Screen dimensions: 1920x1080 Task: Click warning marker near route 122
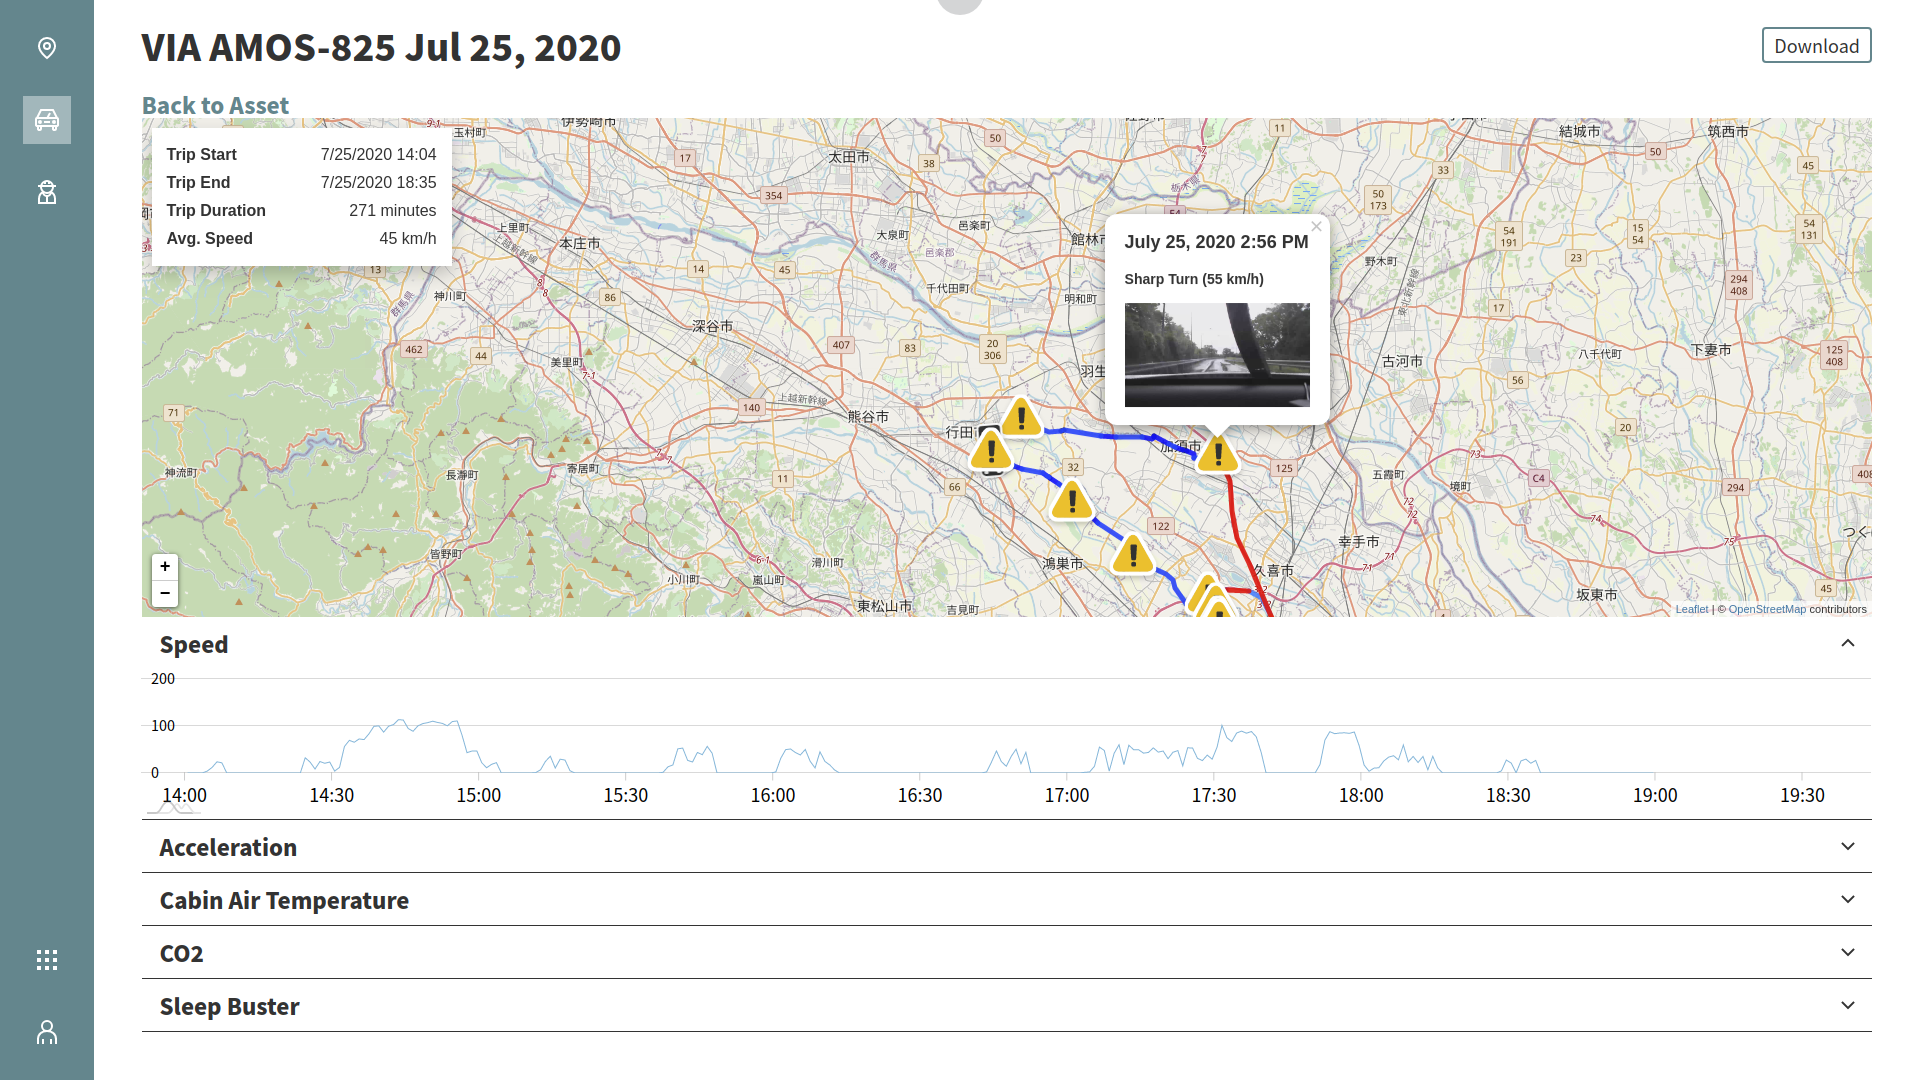[x=1133, y=554]
